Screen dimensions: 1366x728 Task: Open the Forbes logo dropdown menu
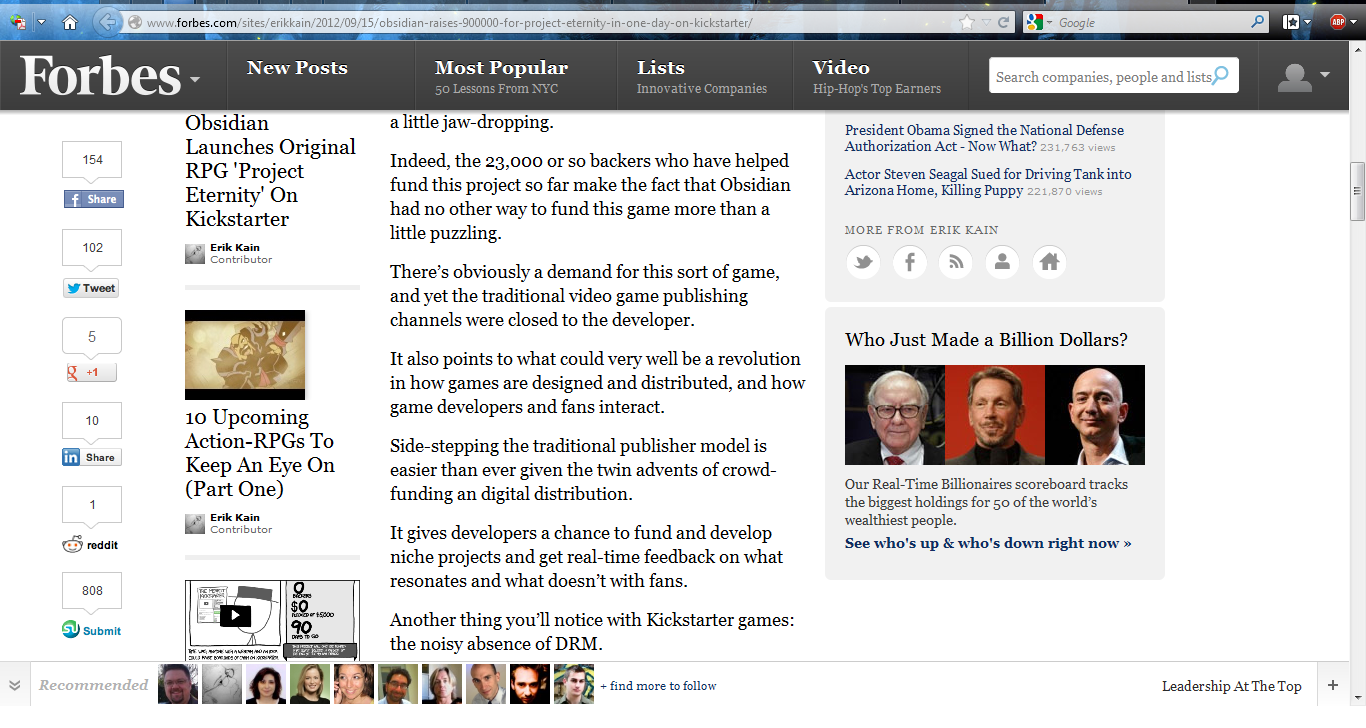tap(194, 80)
